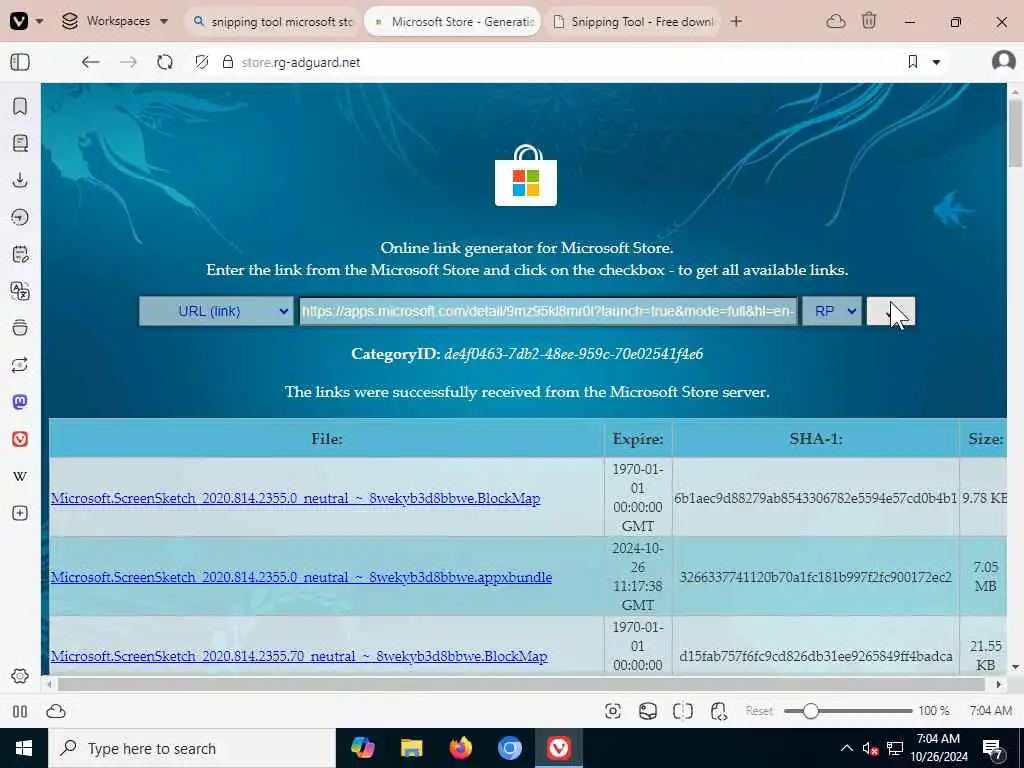
Task: Select the SHA-1 6b1aec9d88279ab85... cell
Action: 816,498
